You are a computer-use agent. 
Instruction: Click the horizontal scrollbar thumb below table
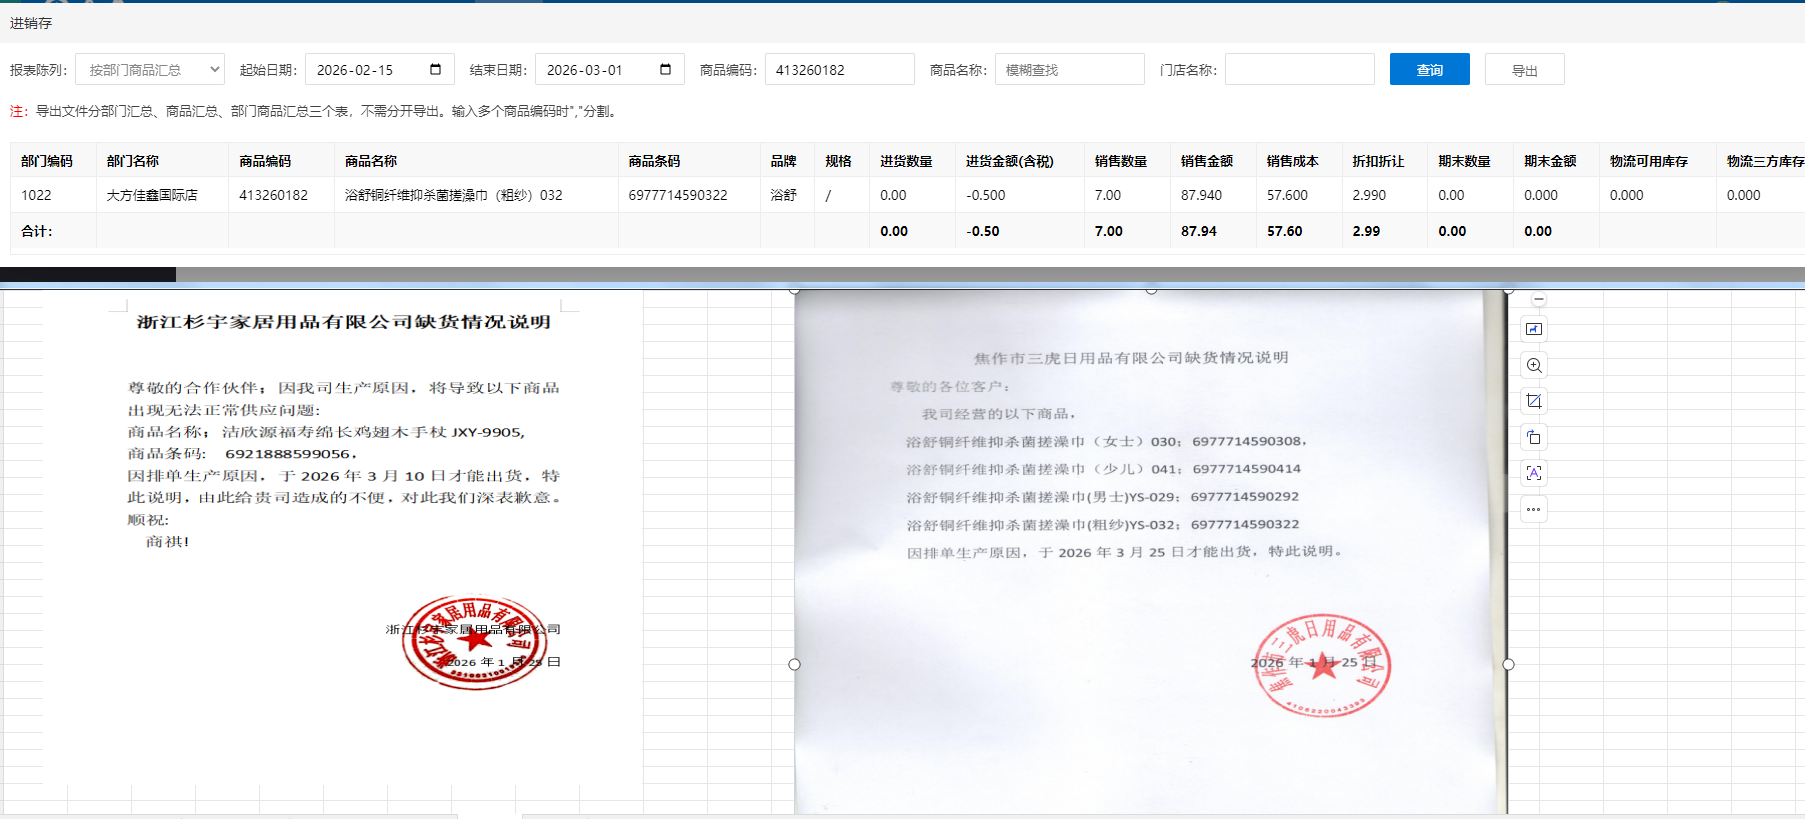pos(88,274)
